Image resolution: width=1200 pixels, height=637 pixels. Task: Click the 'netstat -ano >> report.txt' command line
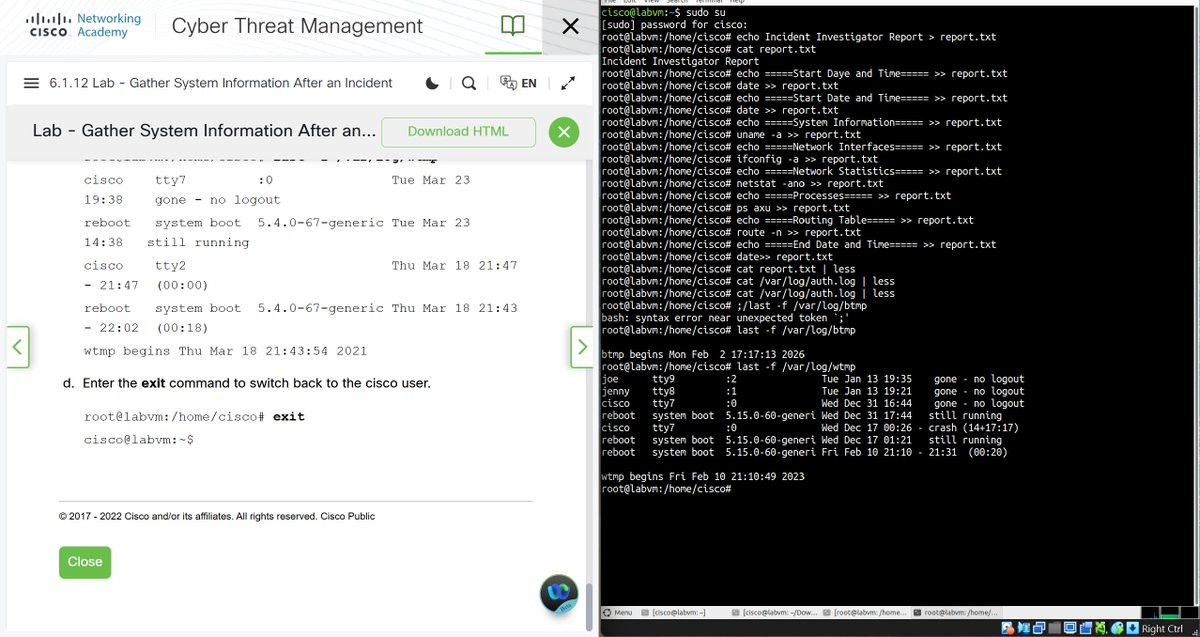(x=743, y=183)
